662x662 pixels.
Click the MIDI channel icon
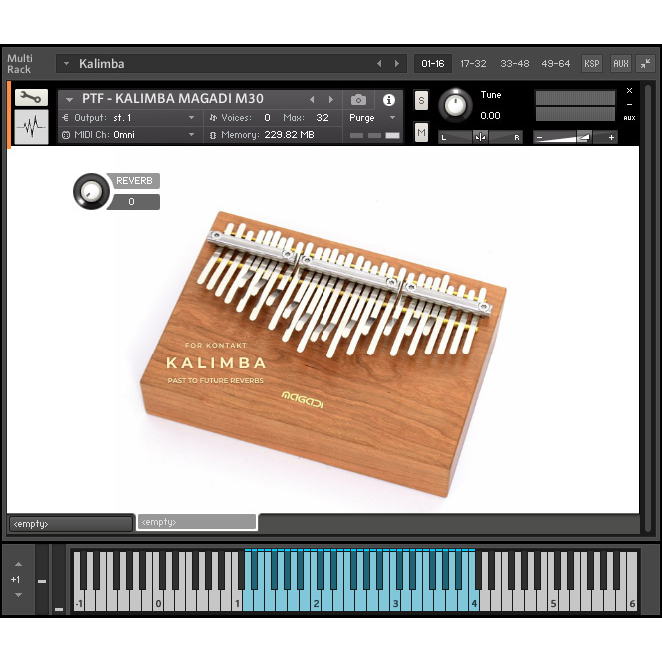66,135
